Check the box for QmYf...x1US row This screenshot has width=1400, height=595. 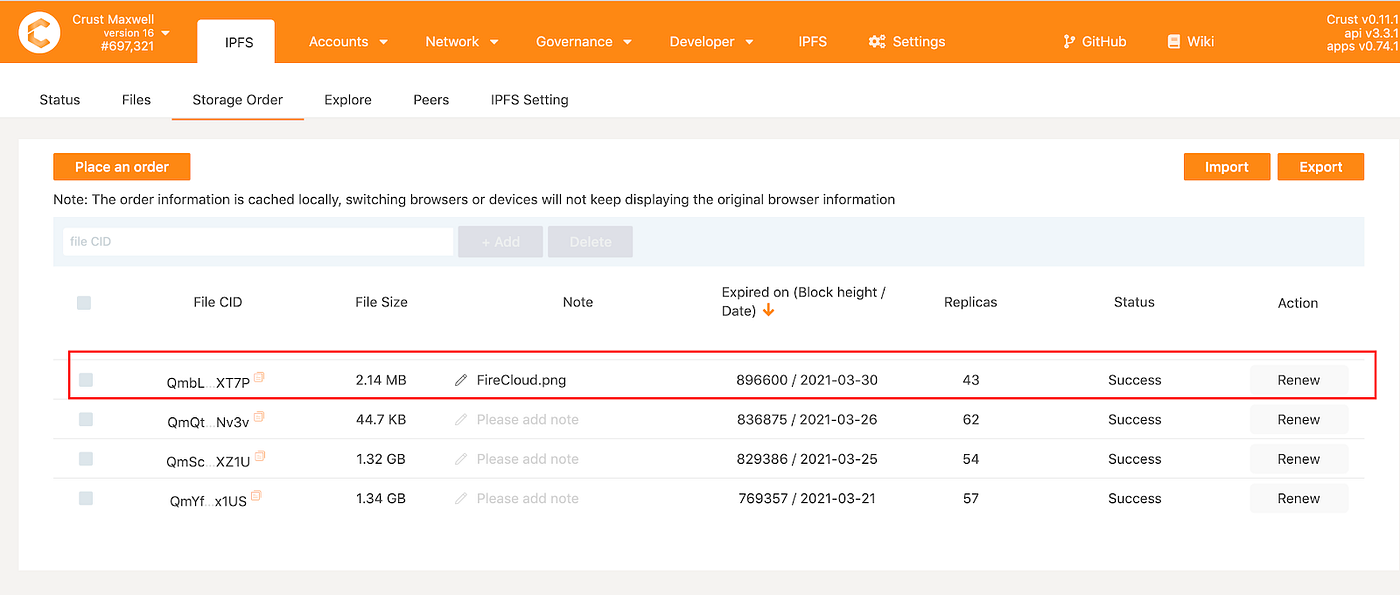pyautogui.click(x=86, y=498)
